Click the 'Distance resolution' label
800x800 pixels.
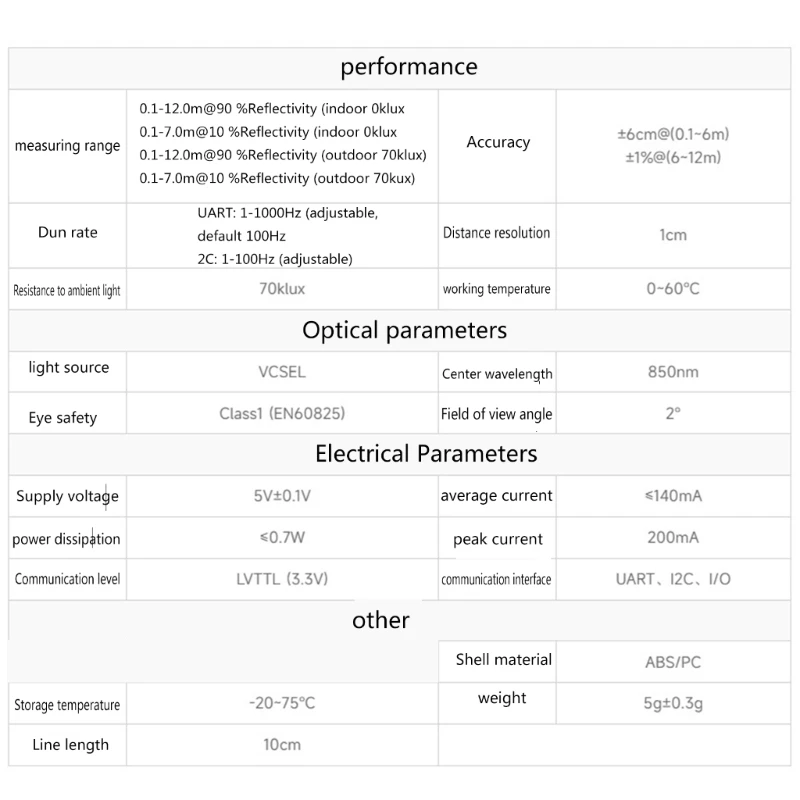coord(496,233)
